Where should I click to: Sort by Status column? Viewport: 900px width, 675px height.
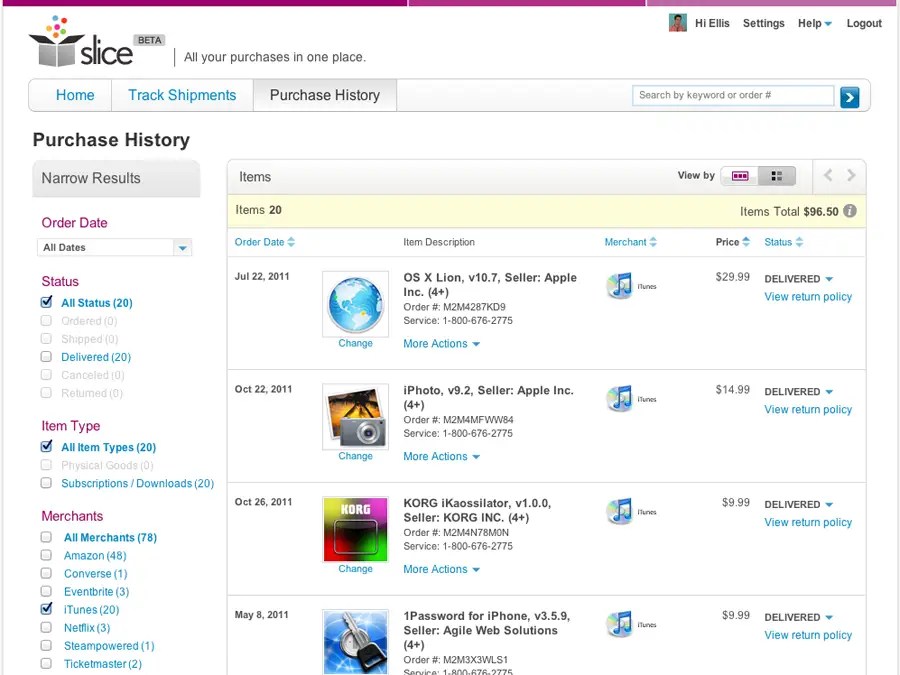pyautogui.click(x=783, y=242)
